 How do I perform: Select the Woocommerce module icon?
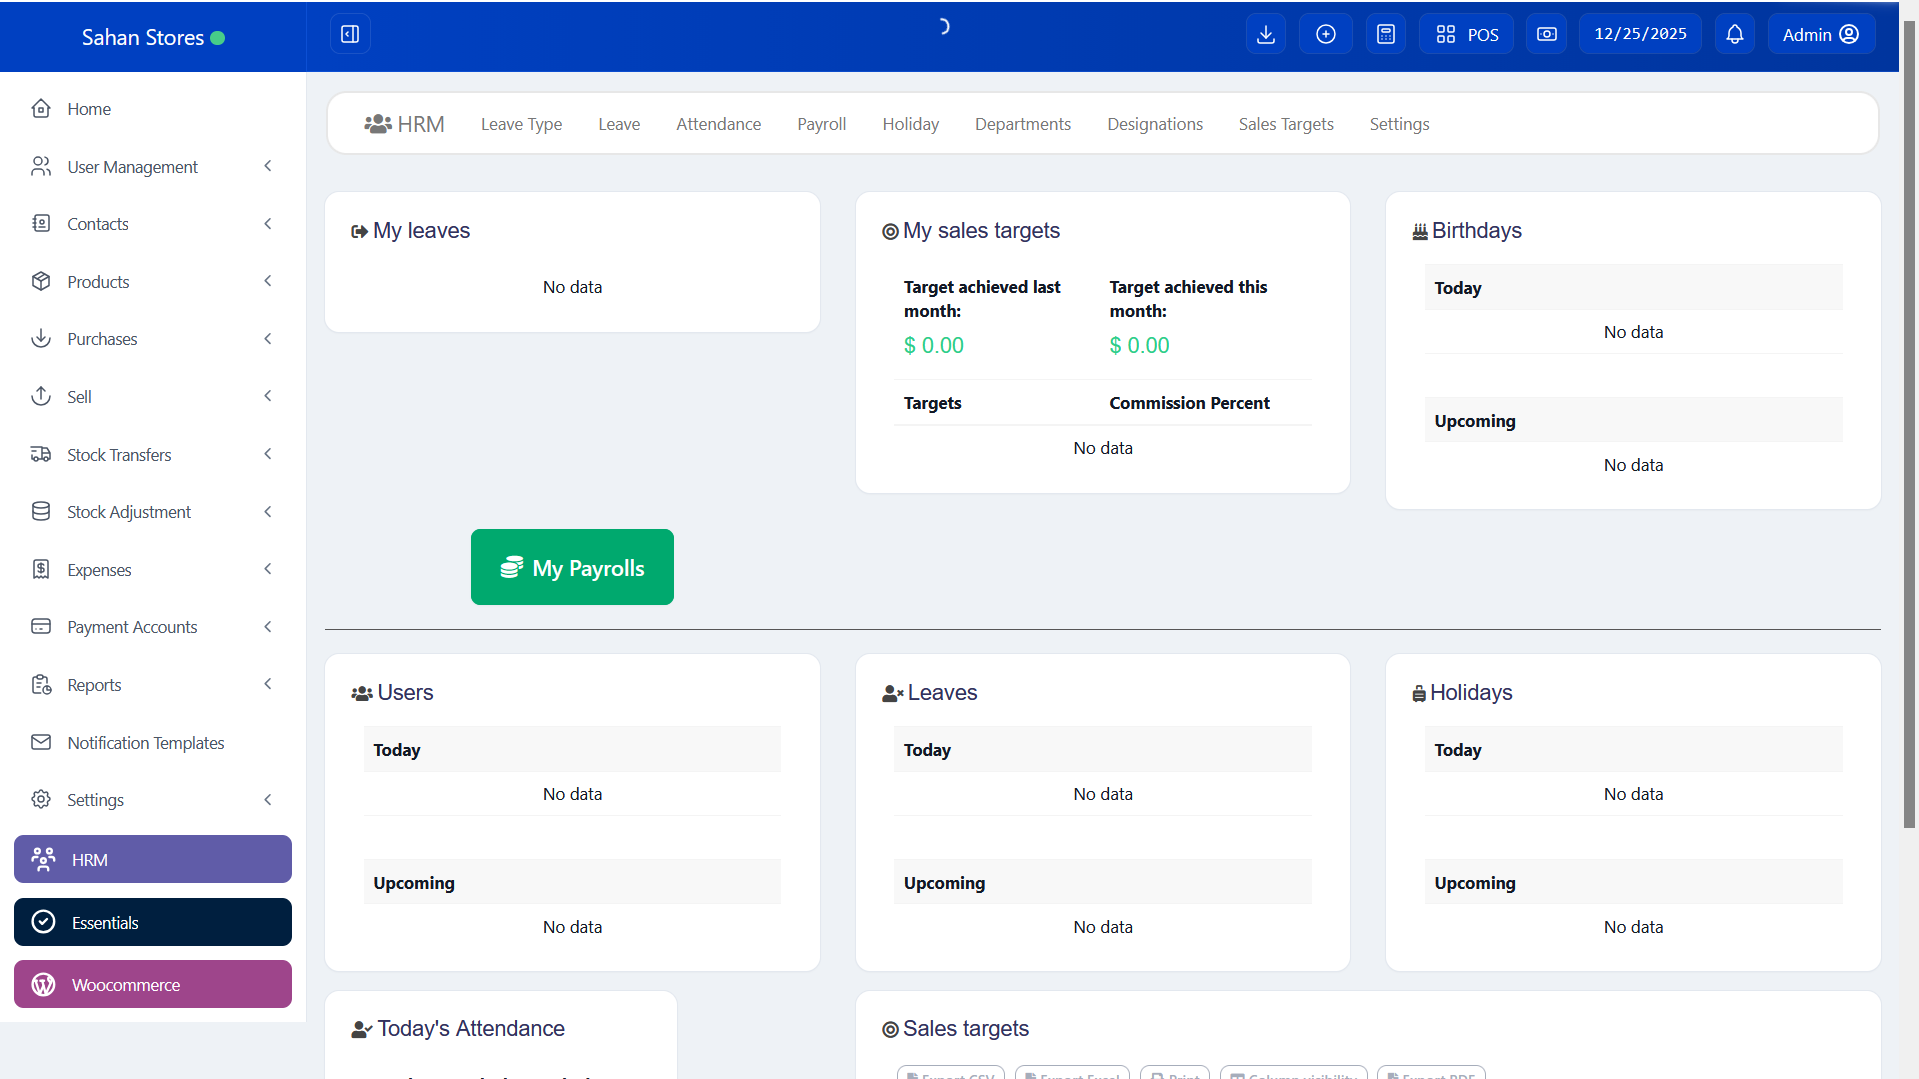(43, 984)
